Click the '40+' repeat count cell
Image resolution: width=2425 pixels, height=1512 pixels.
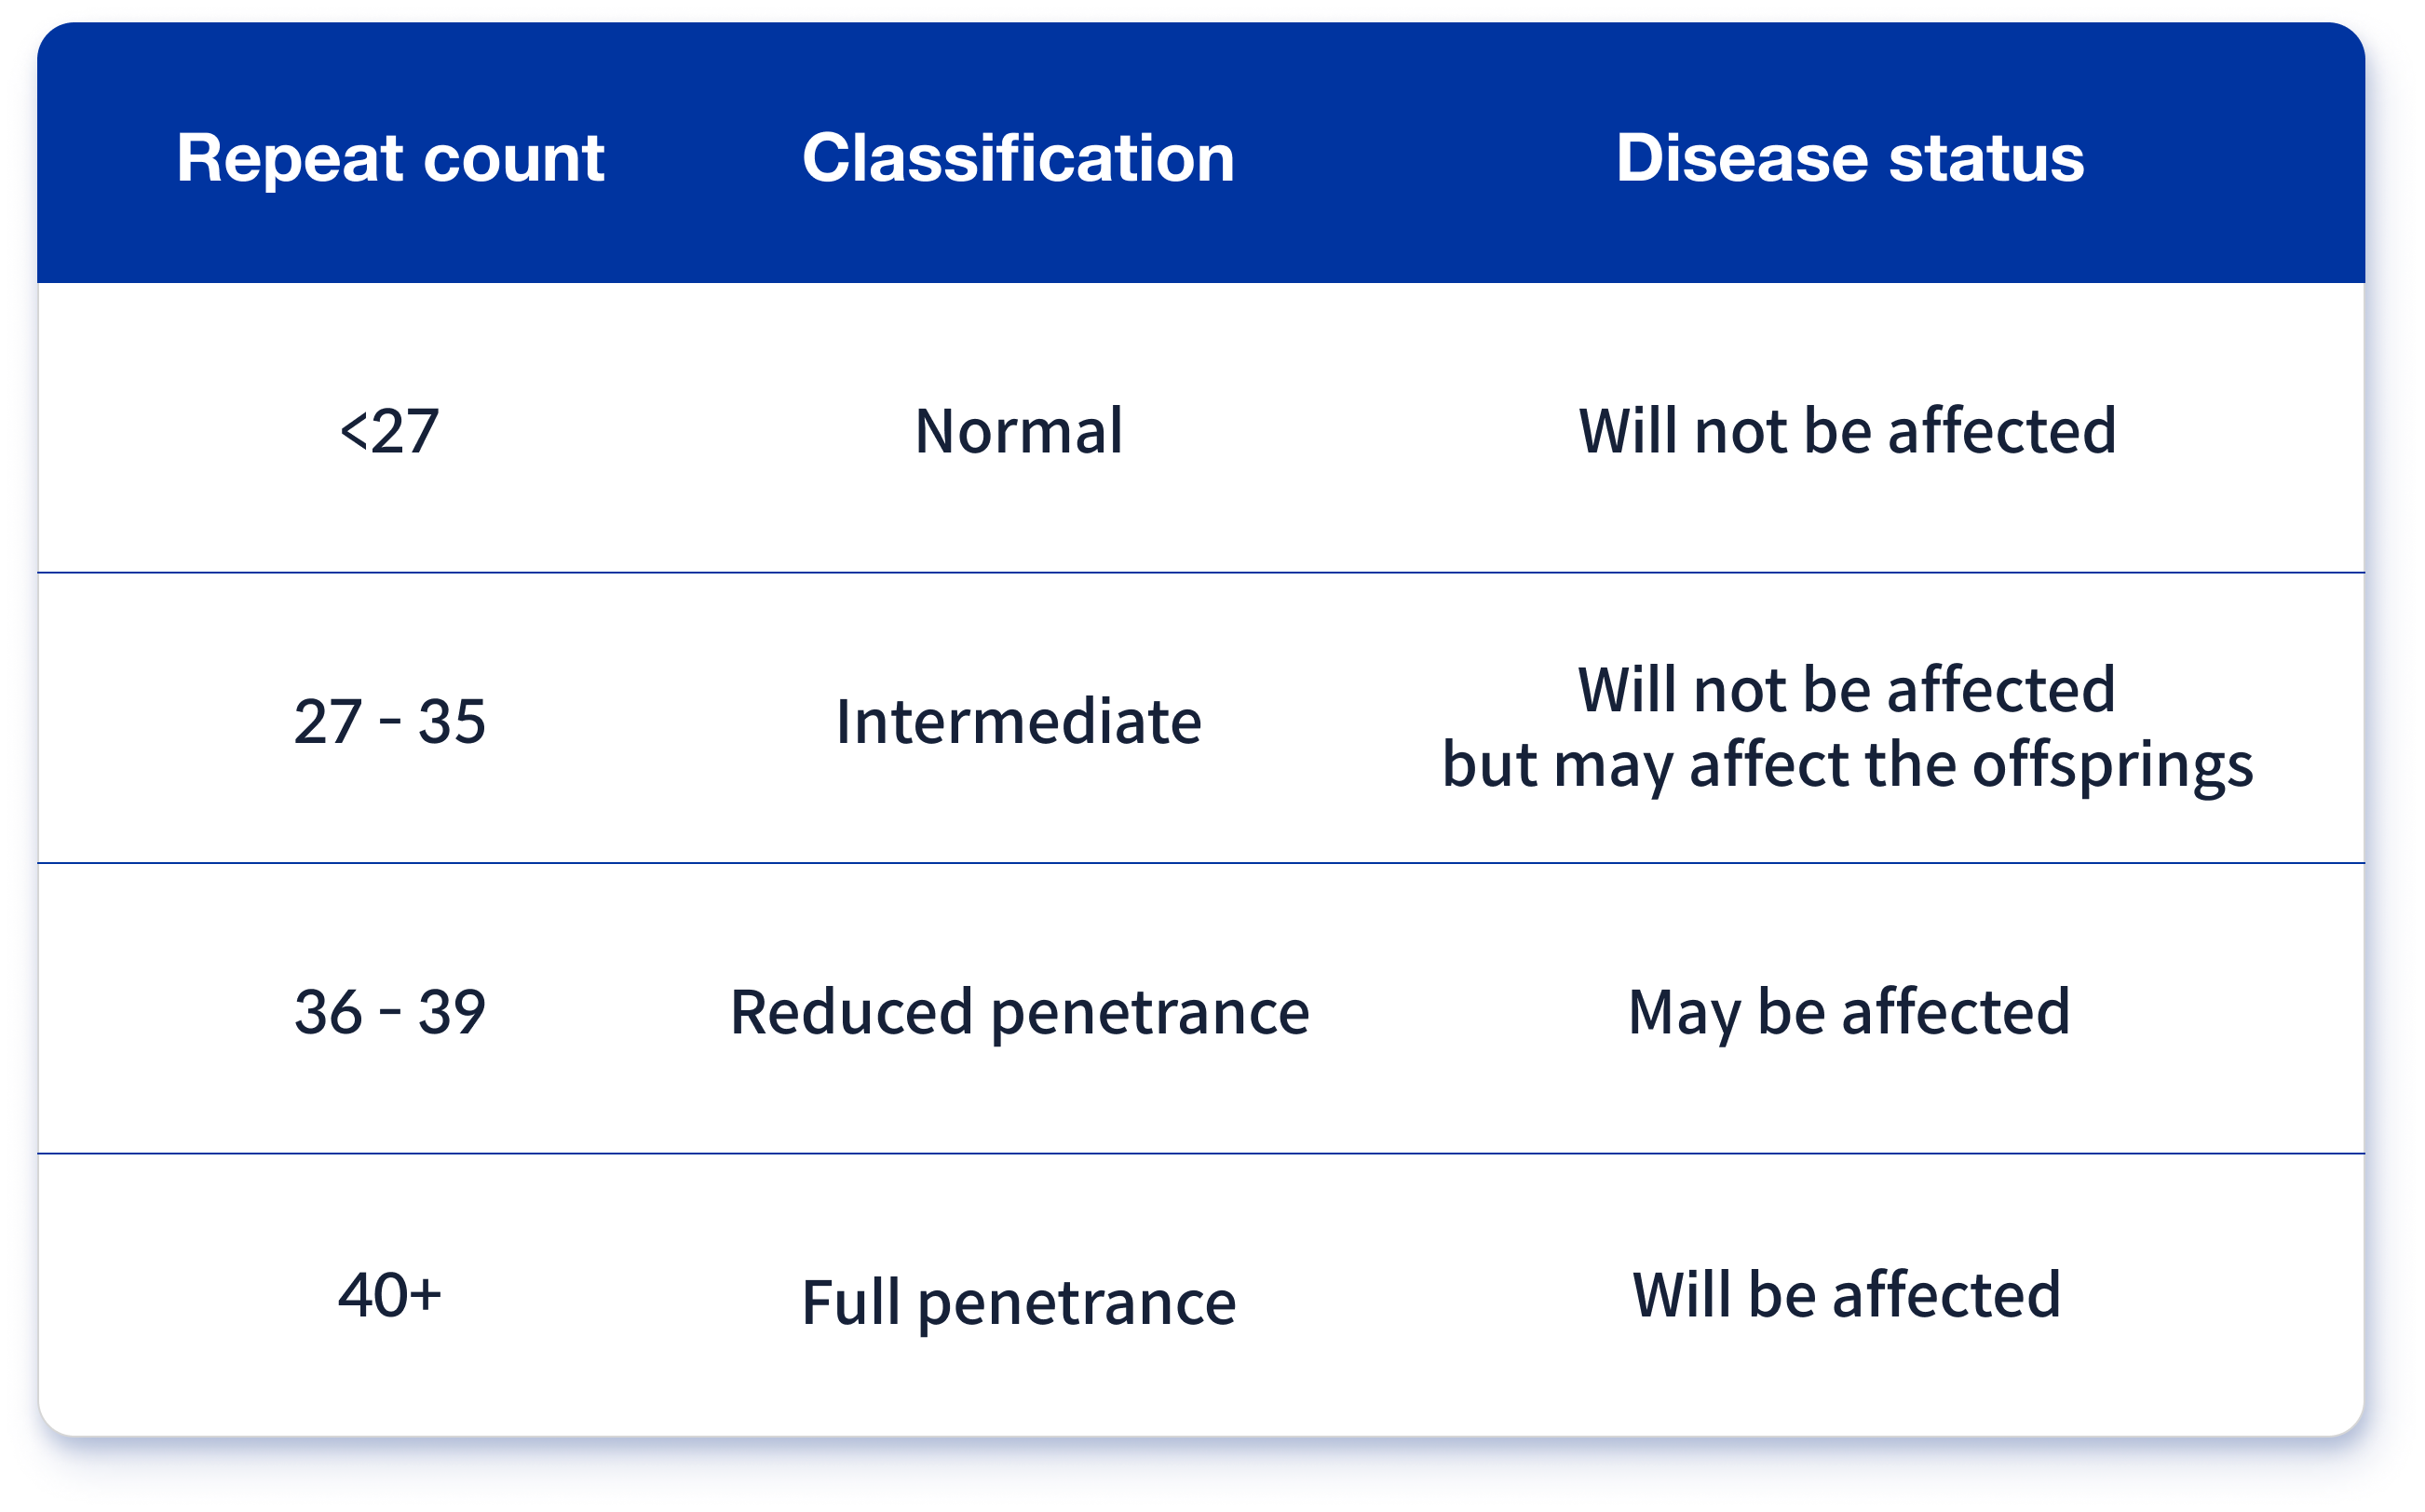click(390, 1295)
